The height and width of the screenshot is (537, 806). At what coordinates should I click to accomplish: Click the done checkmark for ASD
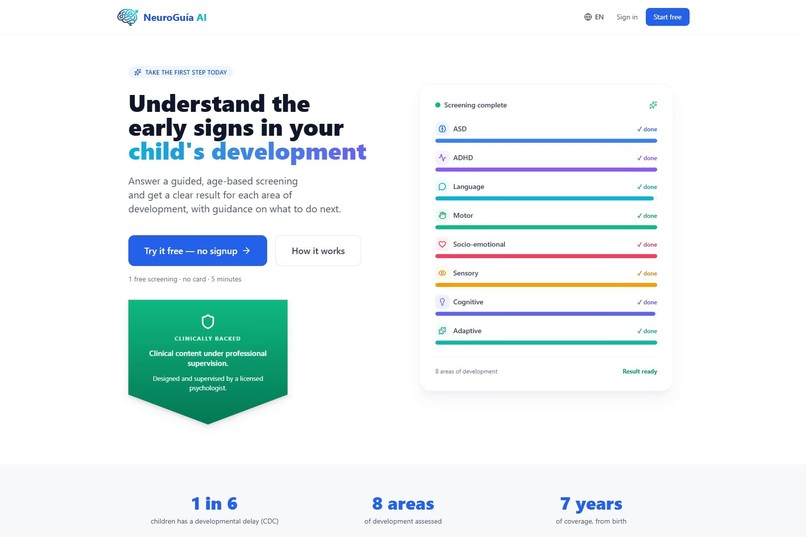[x=647, y=129]
